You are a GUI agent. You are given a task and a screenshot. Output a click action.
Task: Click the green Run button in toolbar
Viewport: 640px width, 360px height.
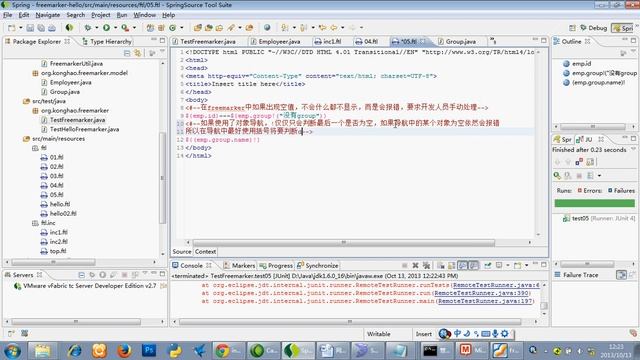107,28
